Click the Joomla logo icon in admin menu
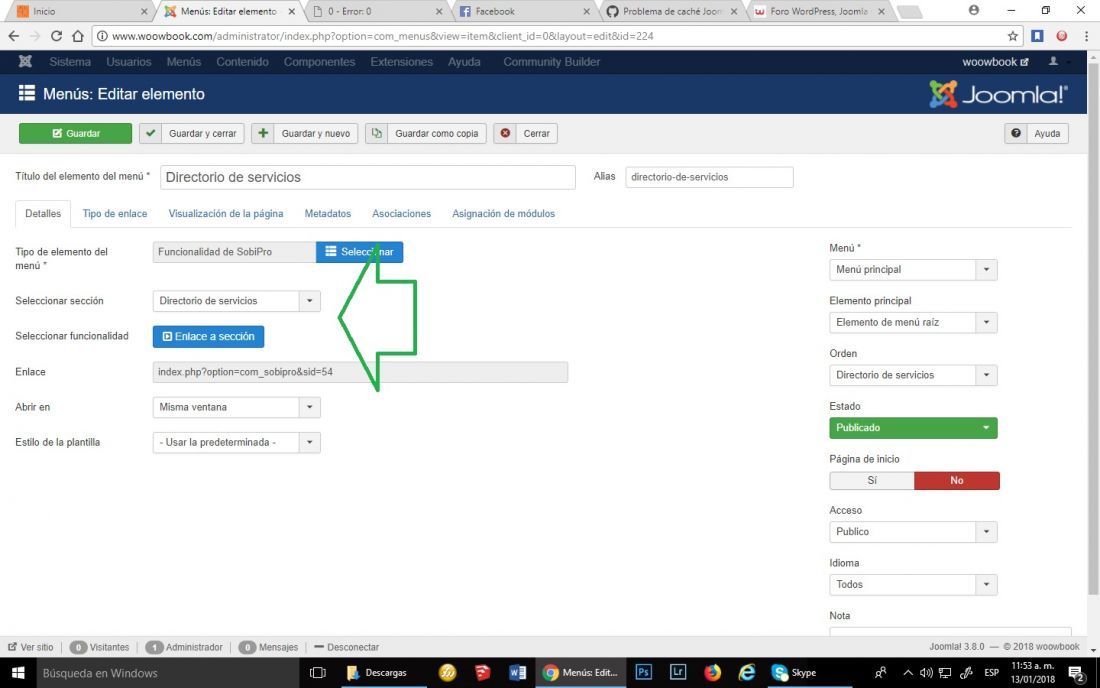Image resolution: width=1100 pixels, height=688 pixels. (25, 62)
